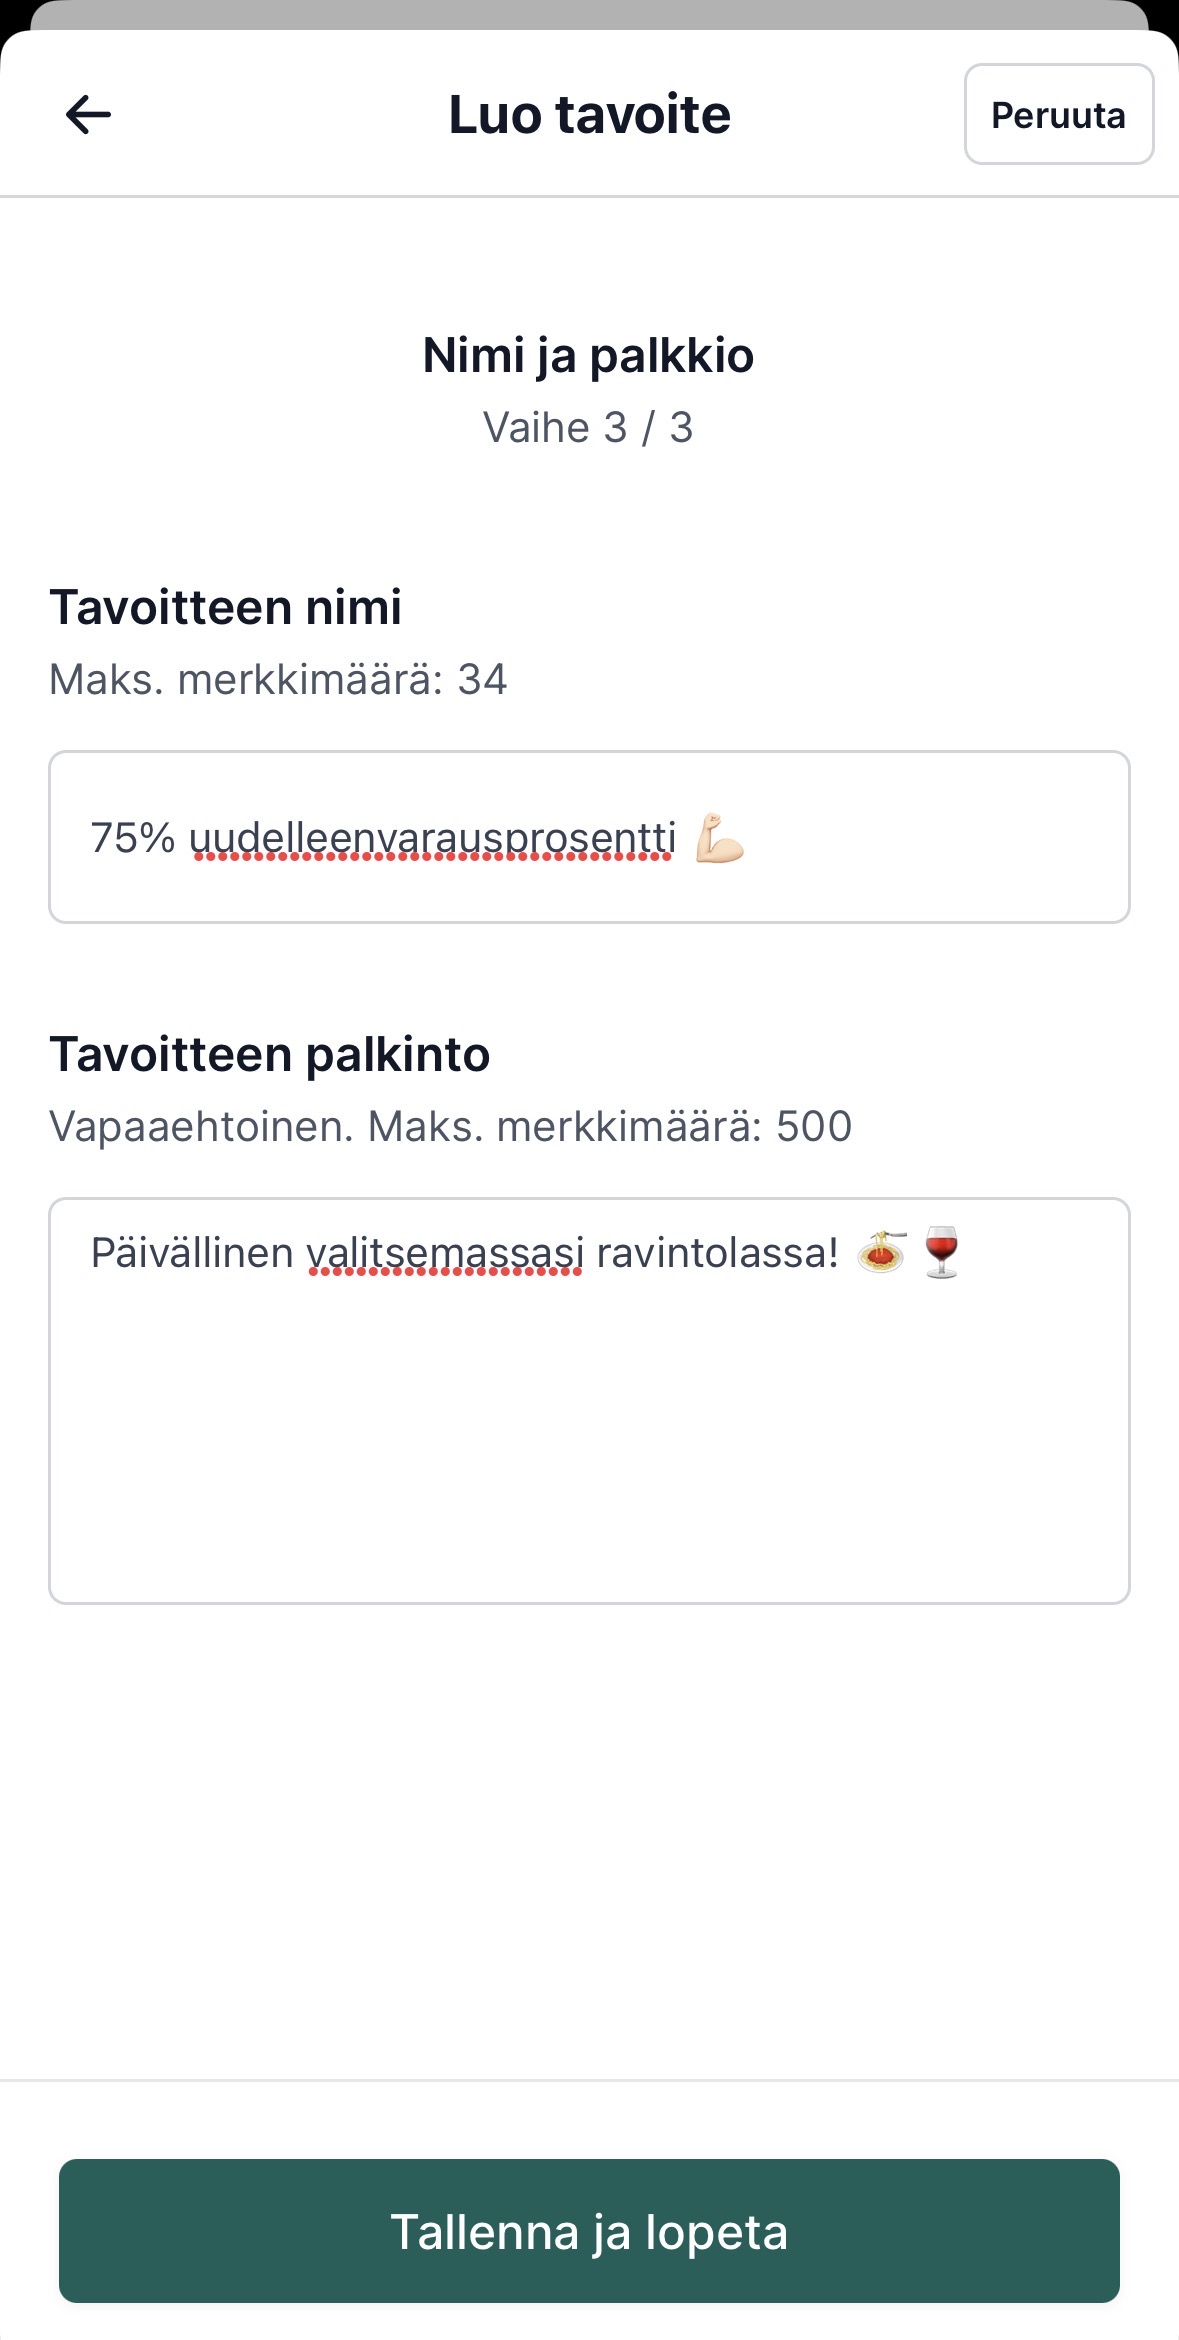The width and height of the screenshot is (1179, 2340).
Task: Tap the Nimi ja palkkio heading
Action: (588, 355)
